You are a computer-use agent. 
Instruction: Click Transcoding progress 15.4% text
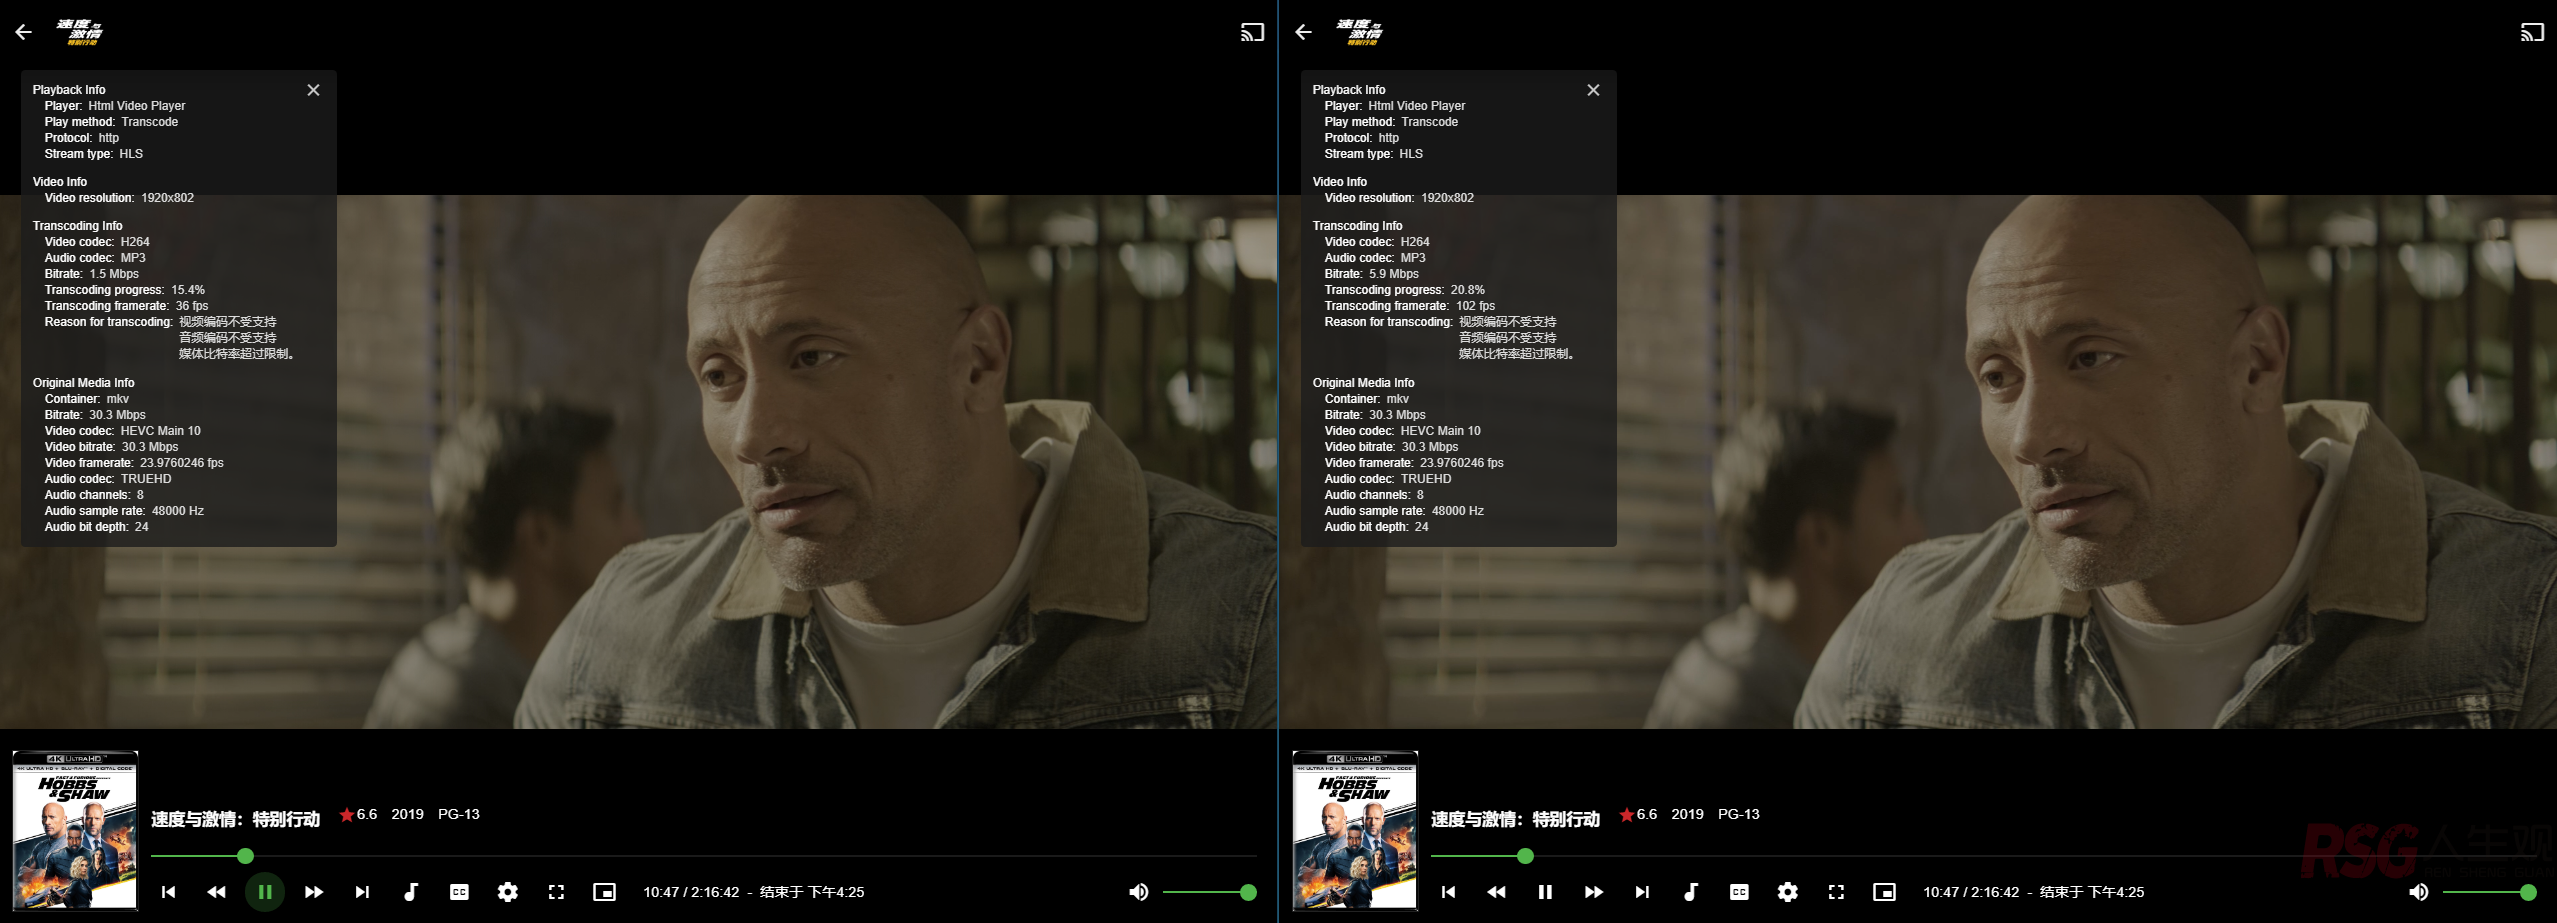pyautogui.click(x=125, y=290)
